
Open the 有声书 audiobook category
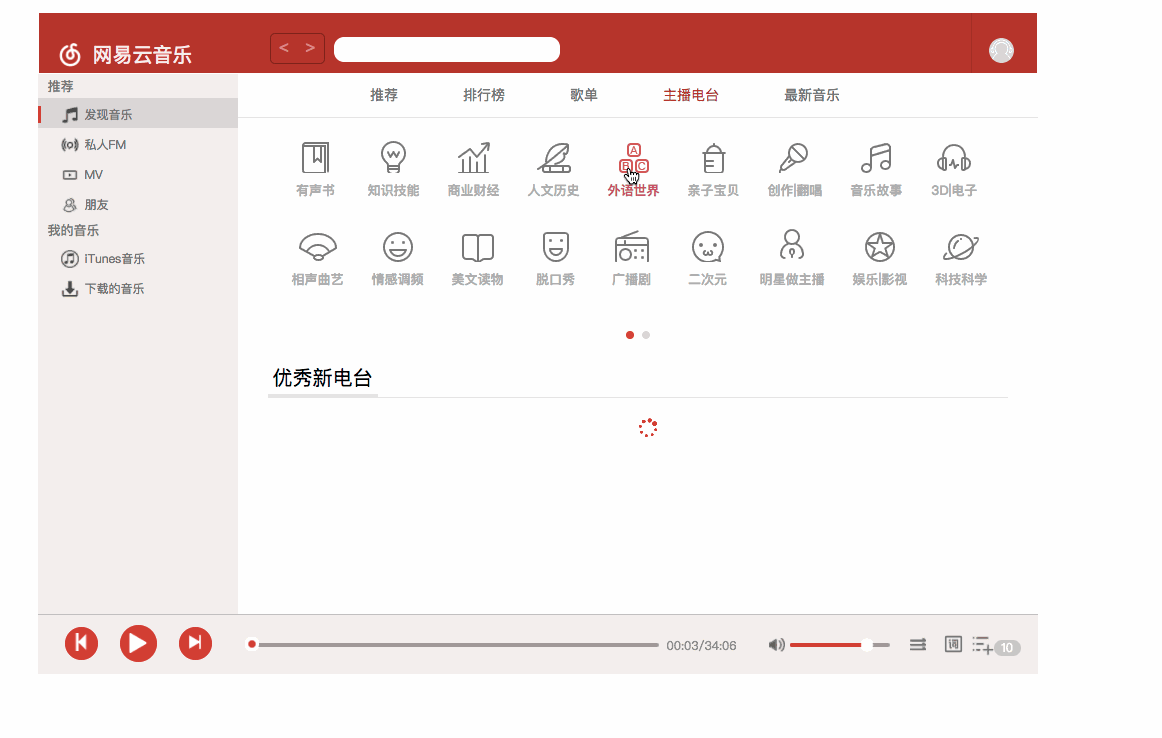pyautogui.click(x=316, y=159)
